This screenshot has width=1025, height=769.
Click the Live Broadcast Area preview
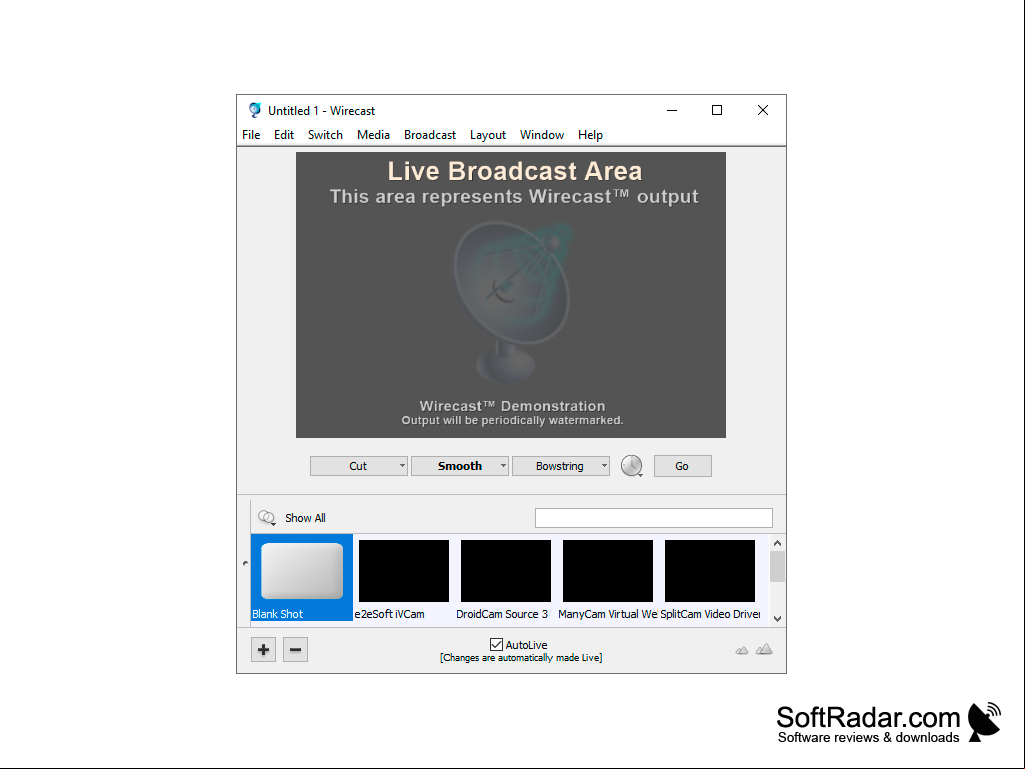tap(511, 295)
